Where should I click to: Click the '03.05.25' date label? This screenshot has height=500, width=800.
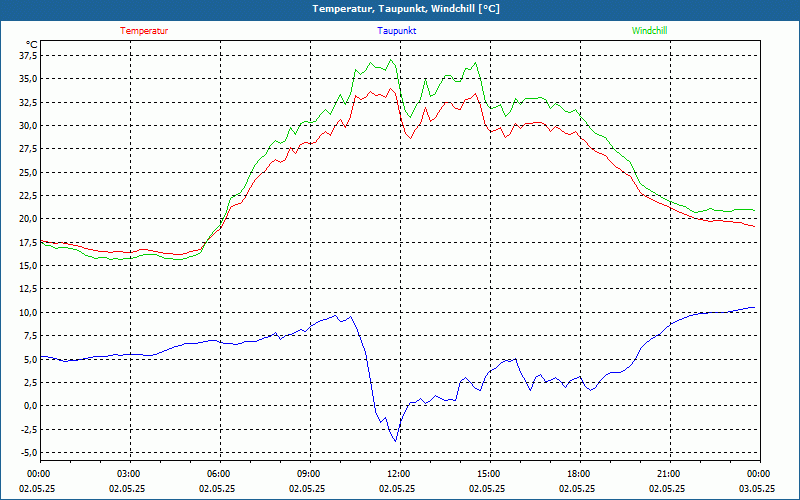[x=757, y=488]
